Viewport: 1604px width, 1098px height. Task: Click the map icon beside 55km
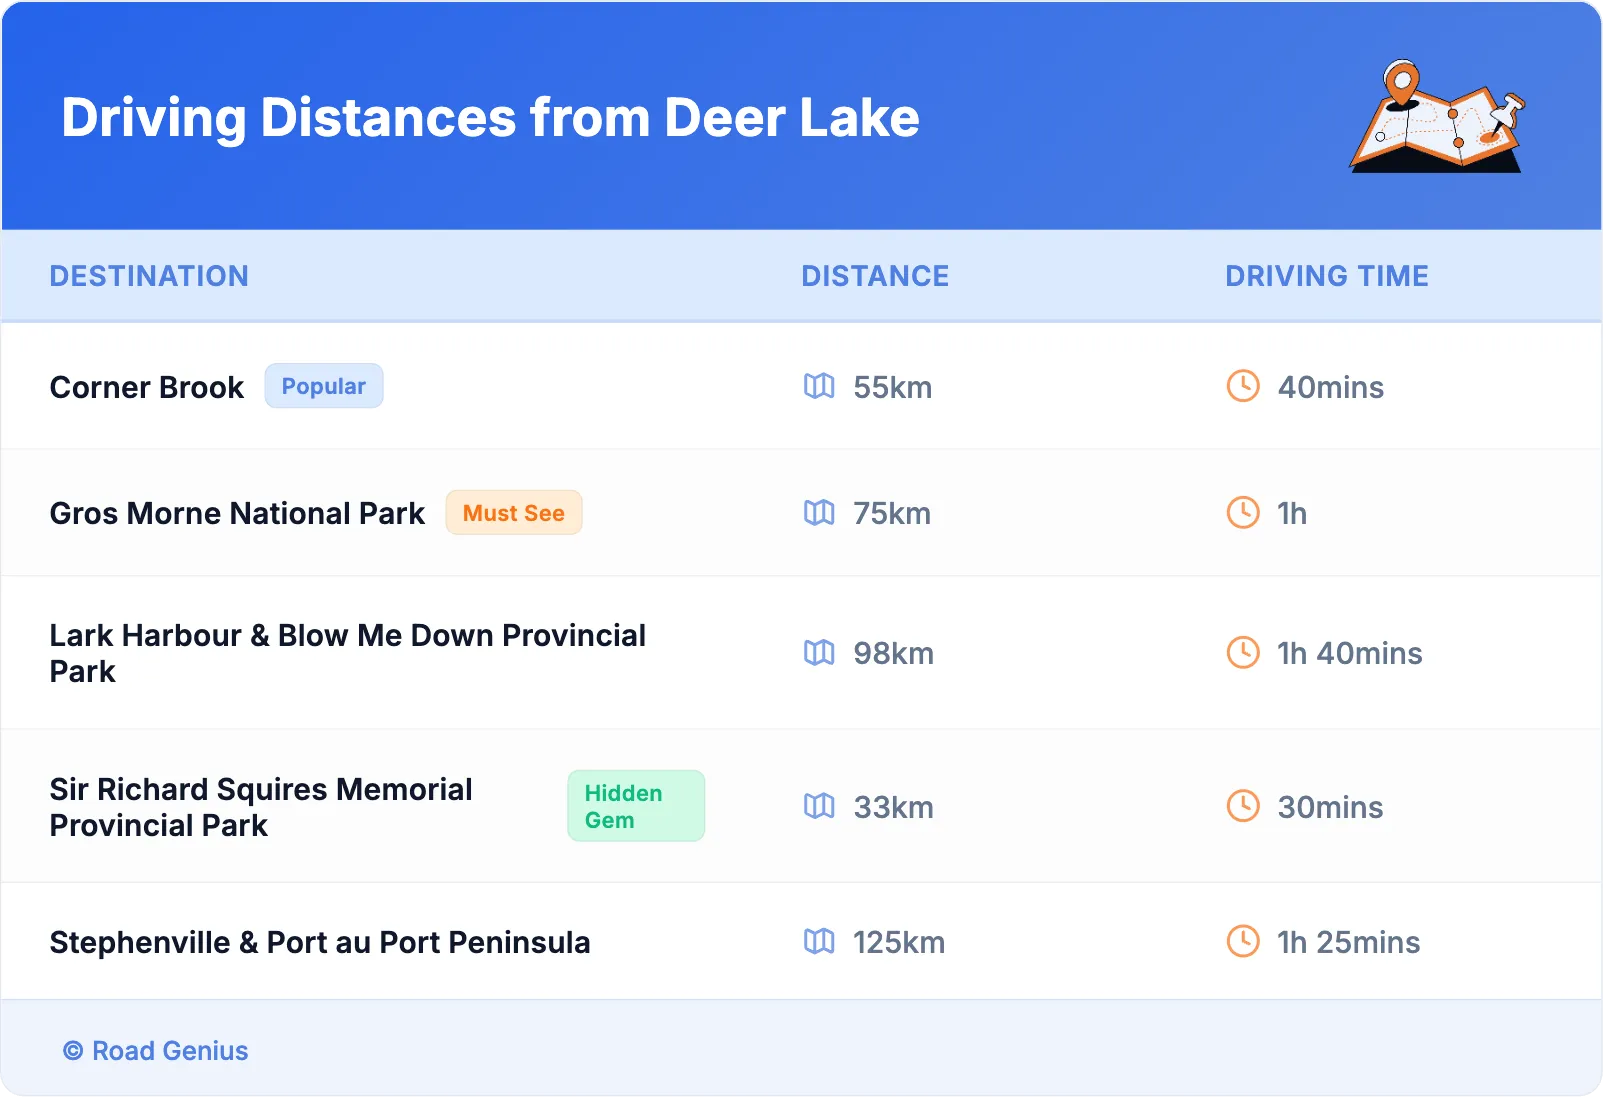pos(819,386)
